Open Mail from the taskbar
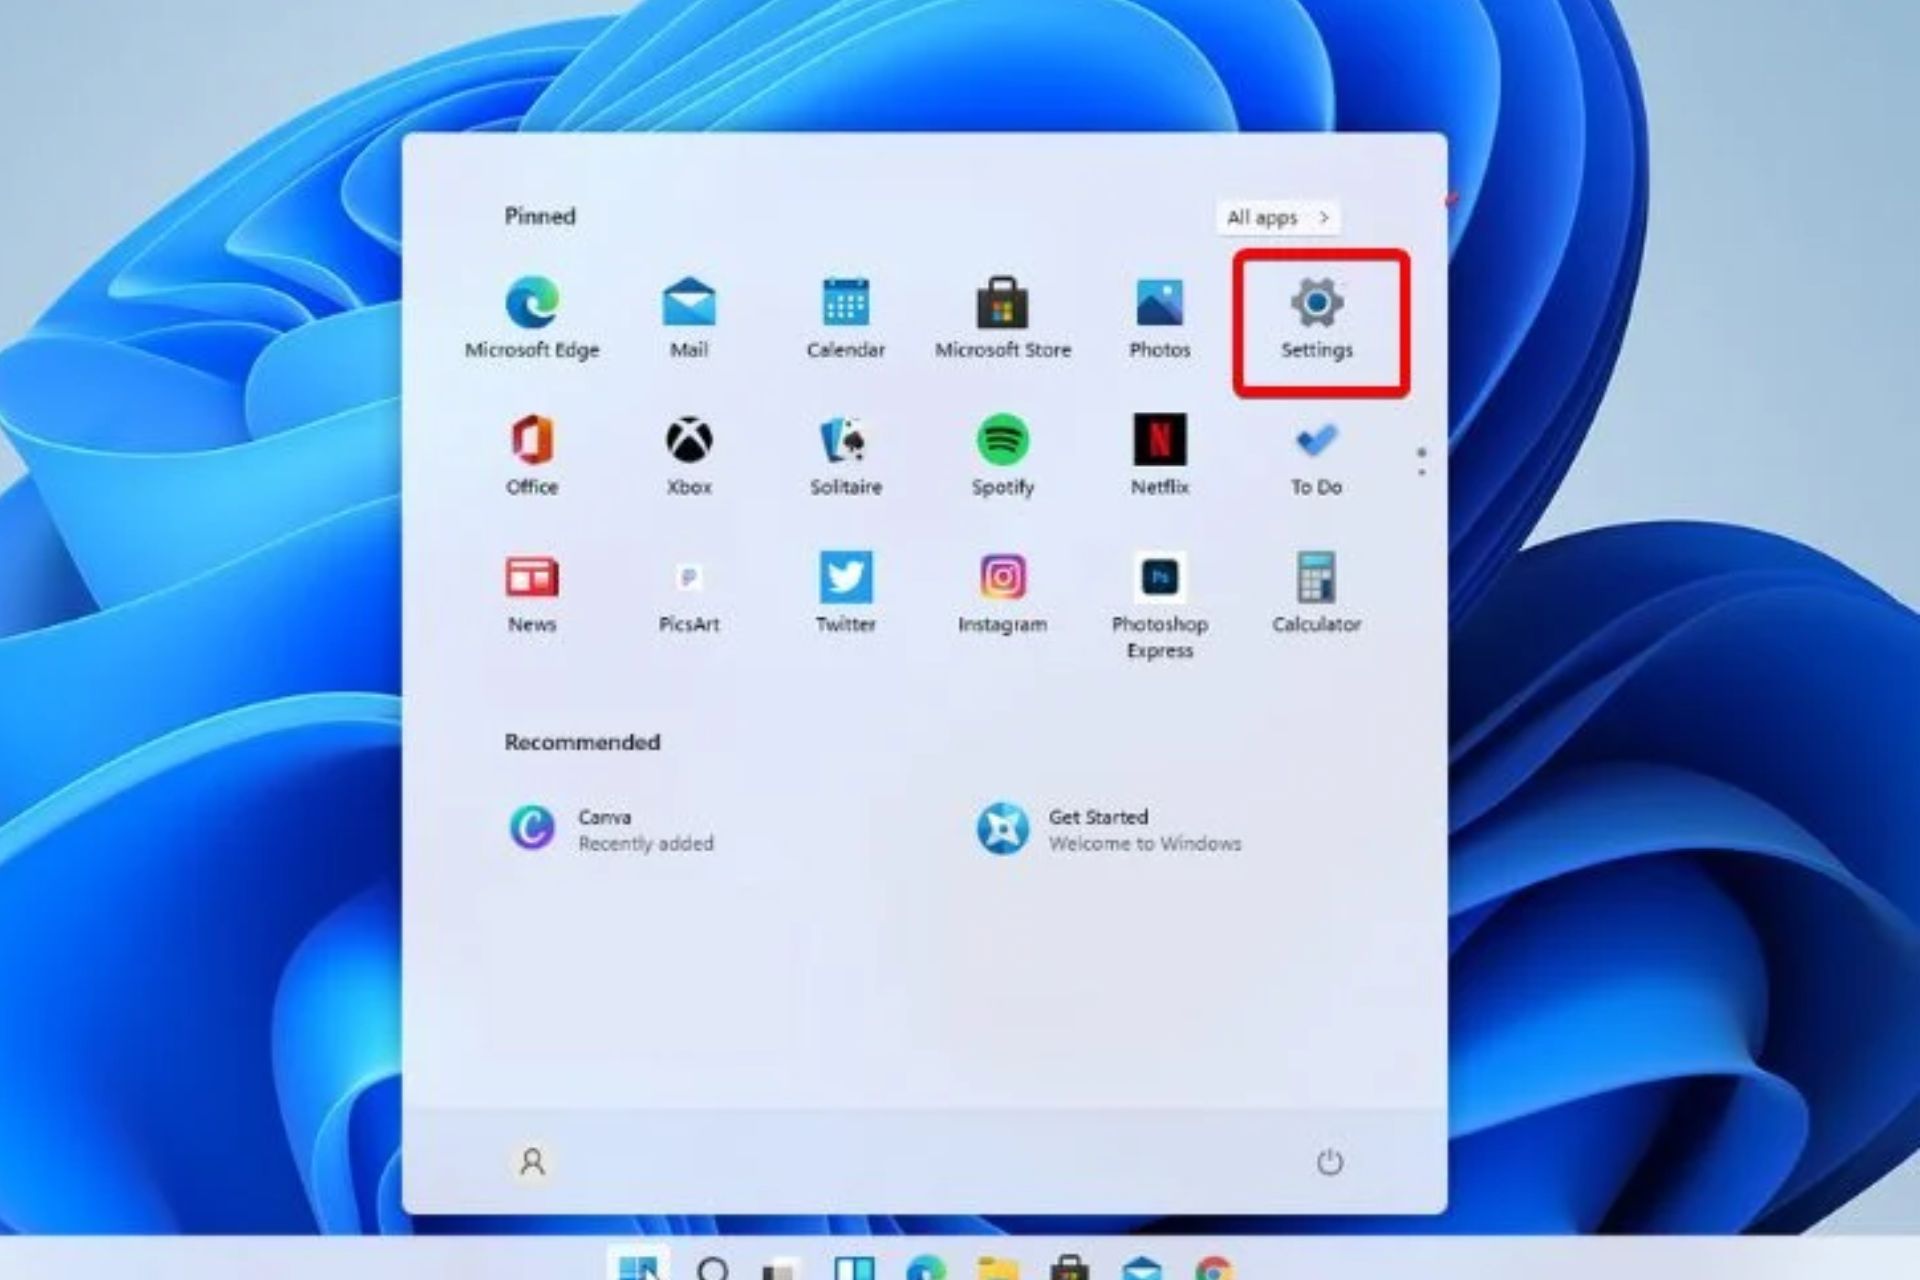The image size is (1920, 1280). pyautogui.click(x=1142, y=1268)
